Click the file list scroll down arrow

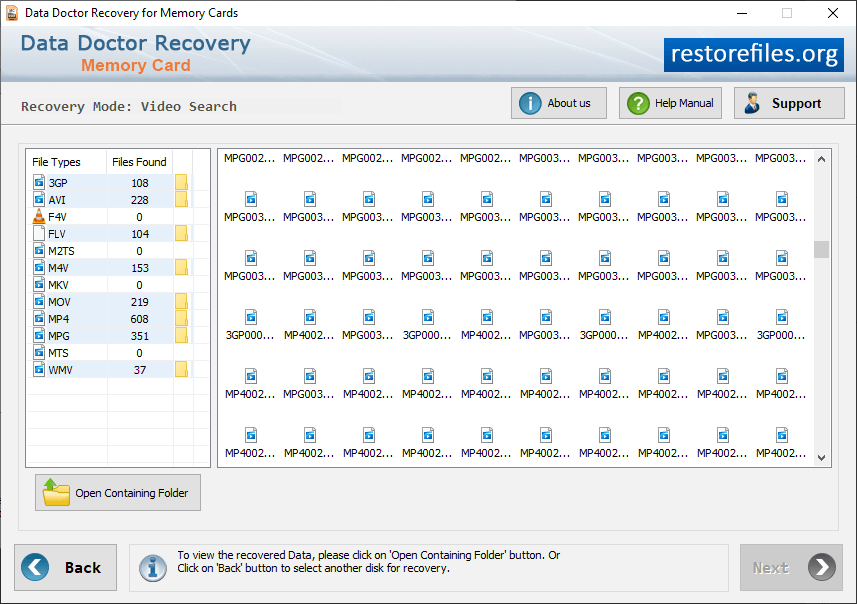click(x=821, y=458)
